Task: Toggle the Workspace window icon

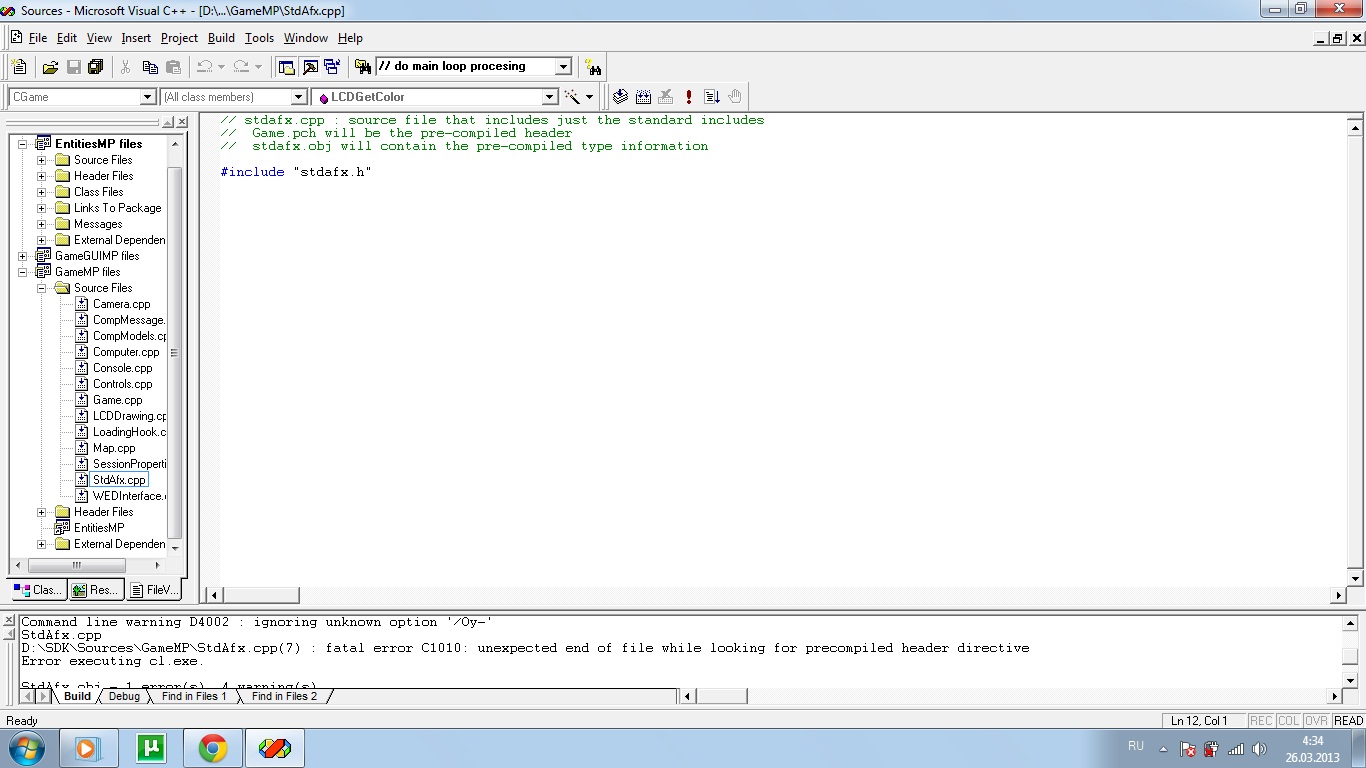Action: [x=287, y=67]
